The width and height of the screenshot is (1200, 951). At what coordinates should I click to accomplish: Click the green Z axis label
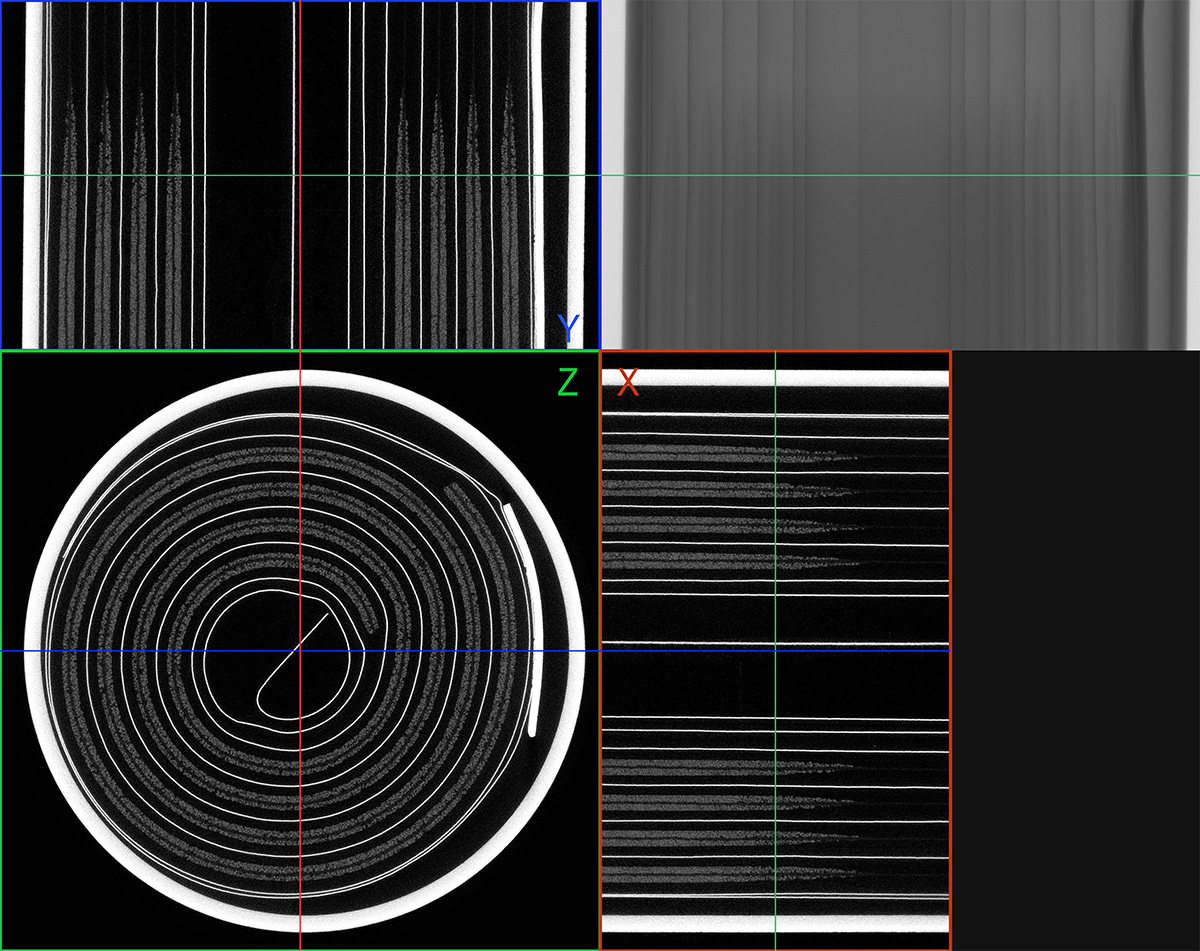567,382
